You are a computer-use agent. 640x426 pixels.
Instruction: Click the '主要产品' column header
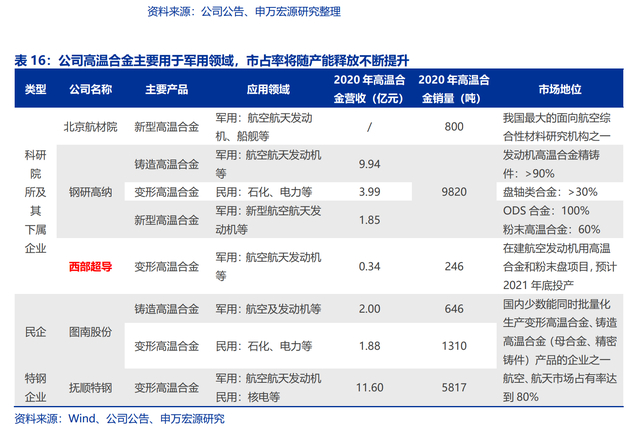click(x=167, y=89)
